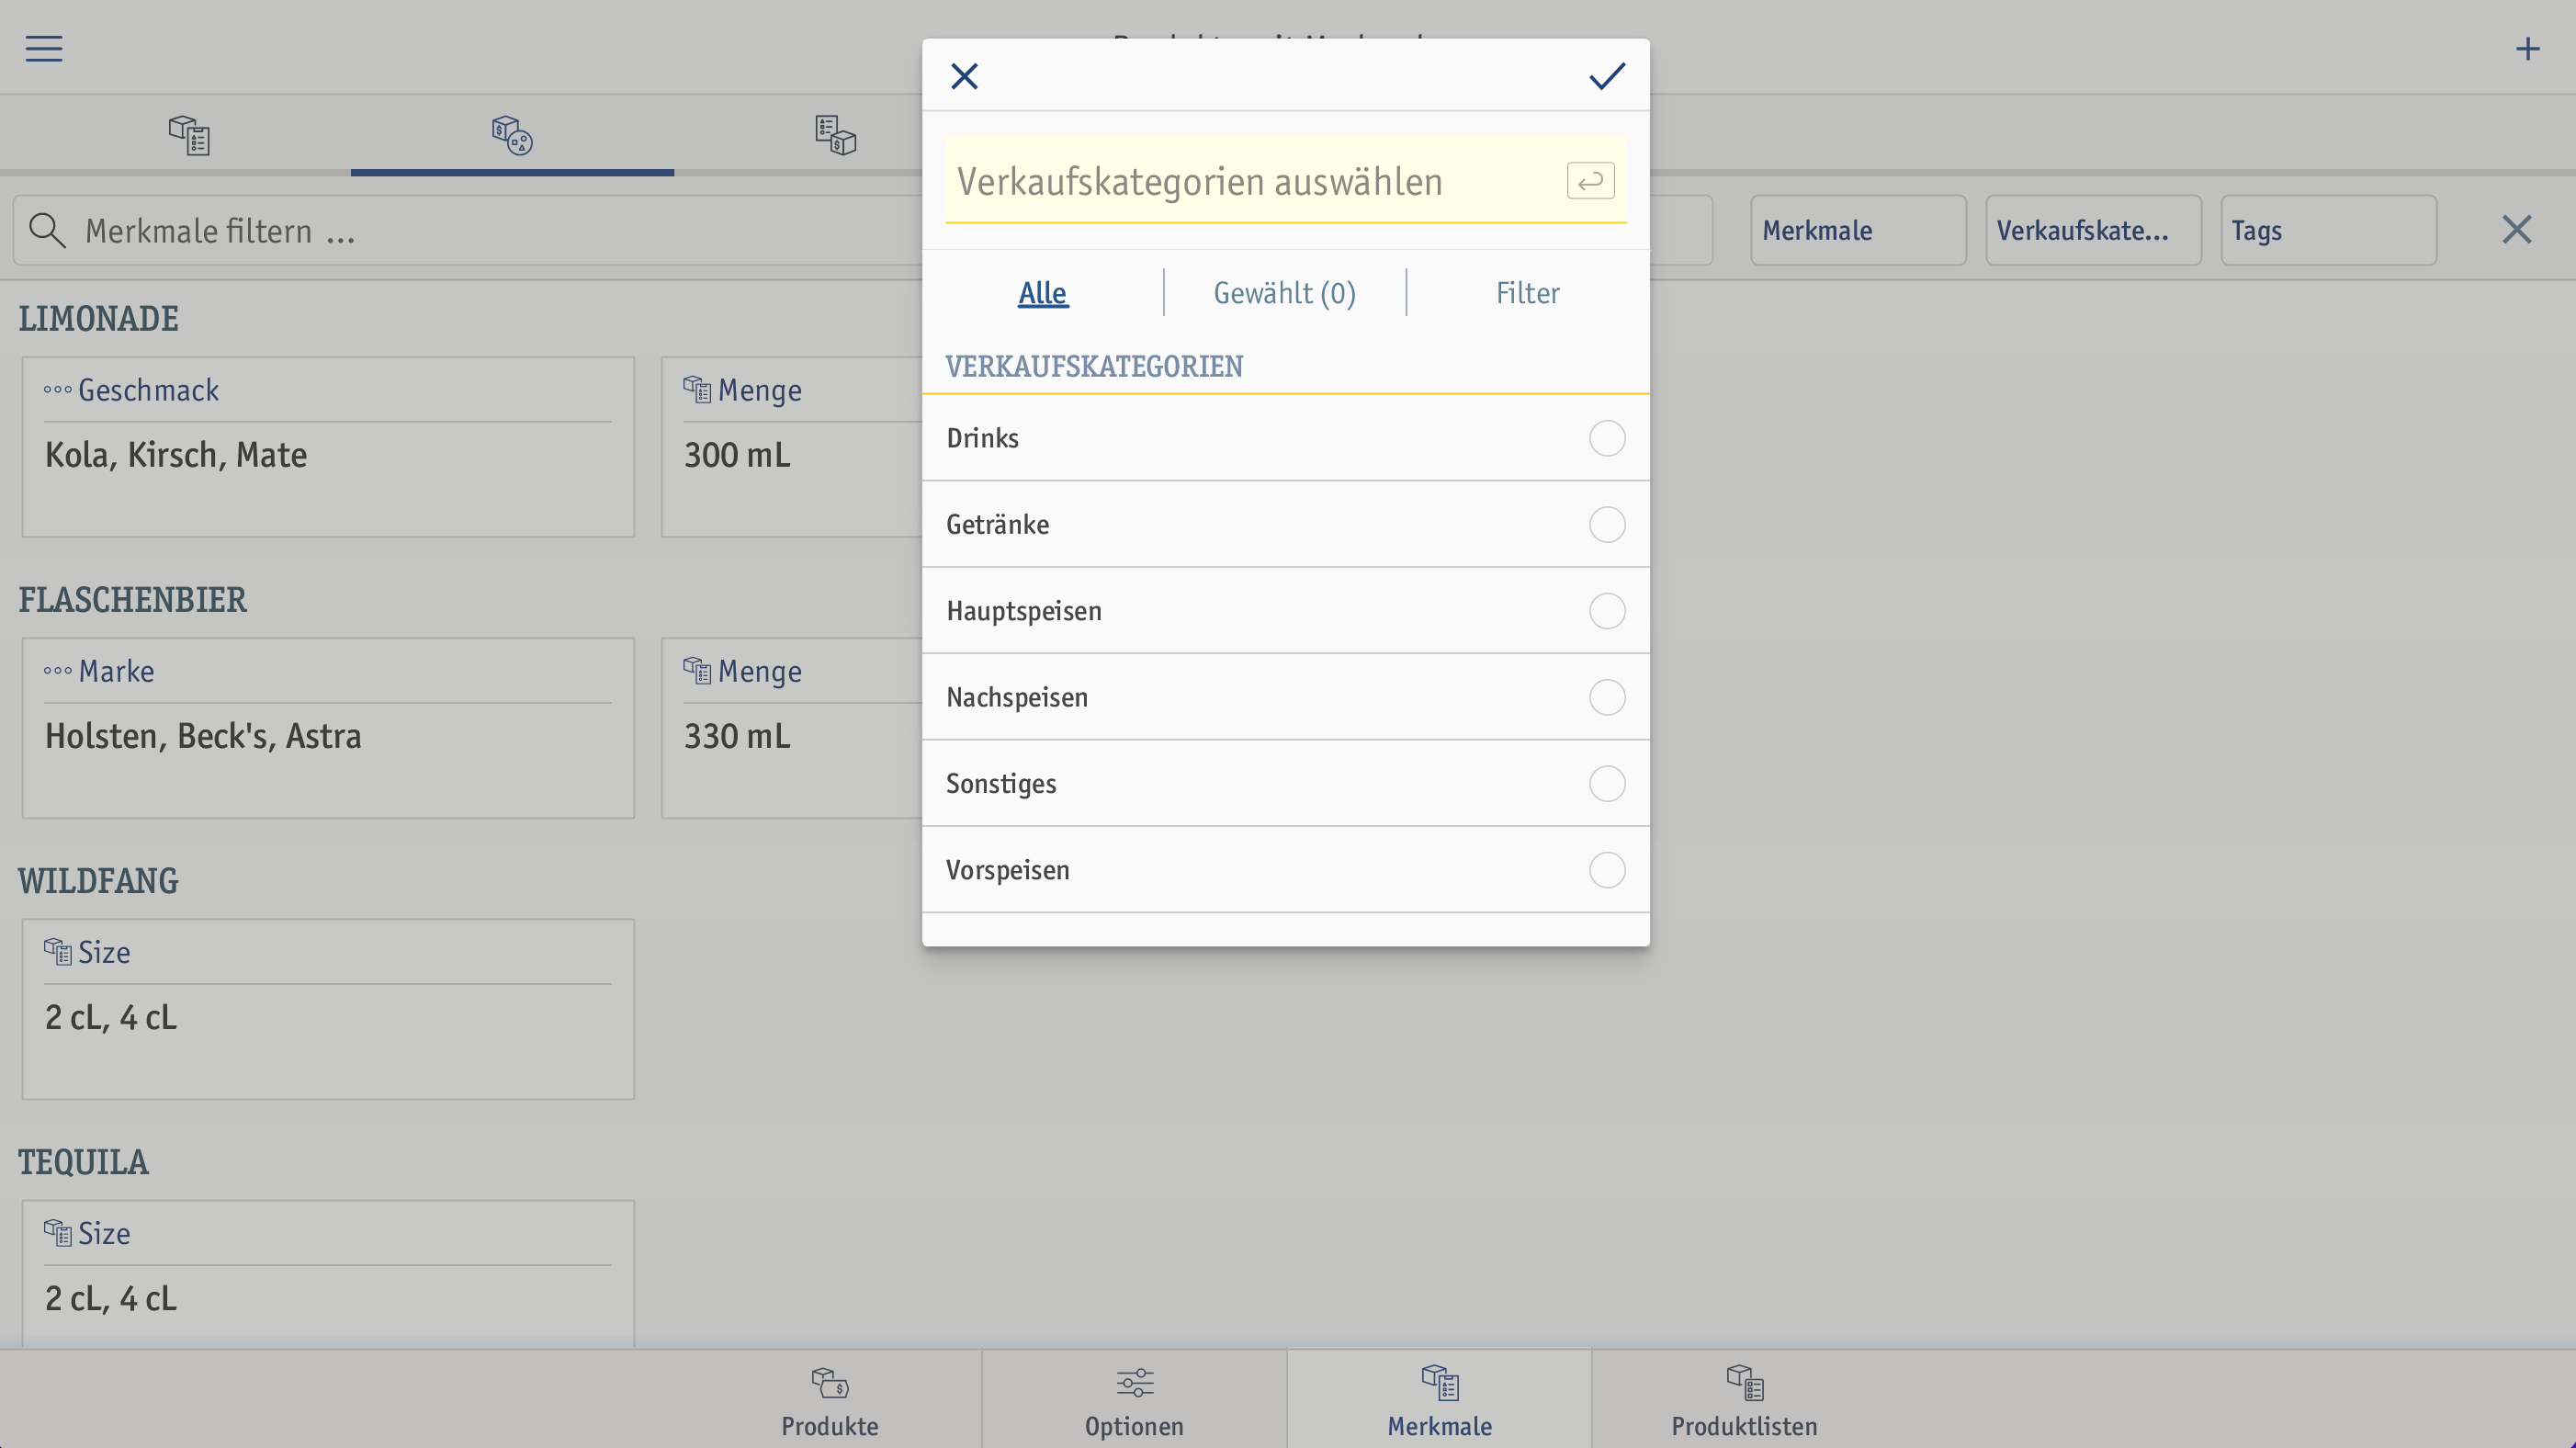This screenshot has height=1448, width=2576.
Task: Click the Vorspeisen category label
Action: [1008, 870]
